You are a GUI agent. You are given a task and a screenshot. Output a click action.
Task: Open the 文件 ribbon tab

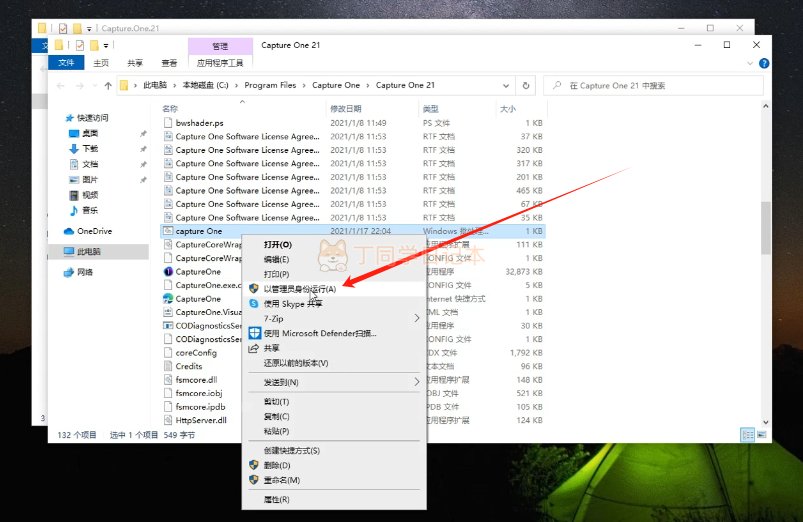click(x=66, y=62)
